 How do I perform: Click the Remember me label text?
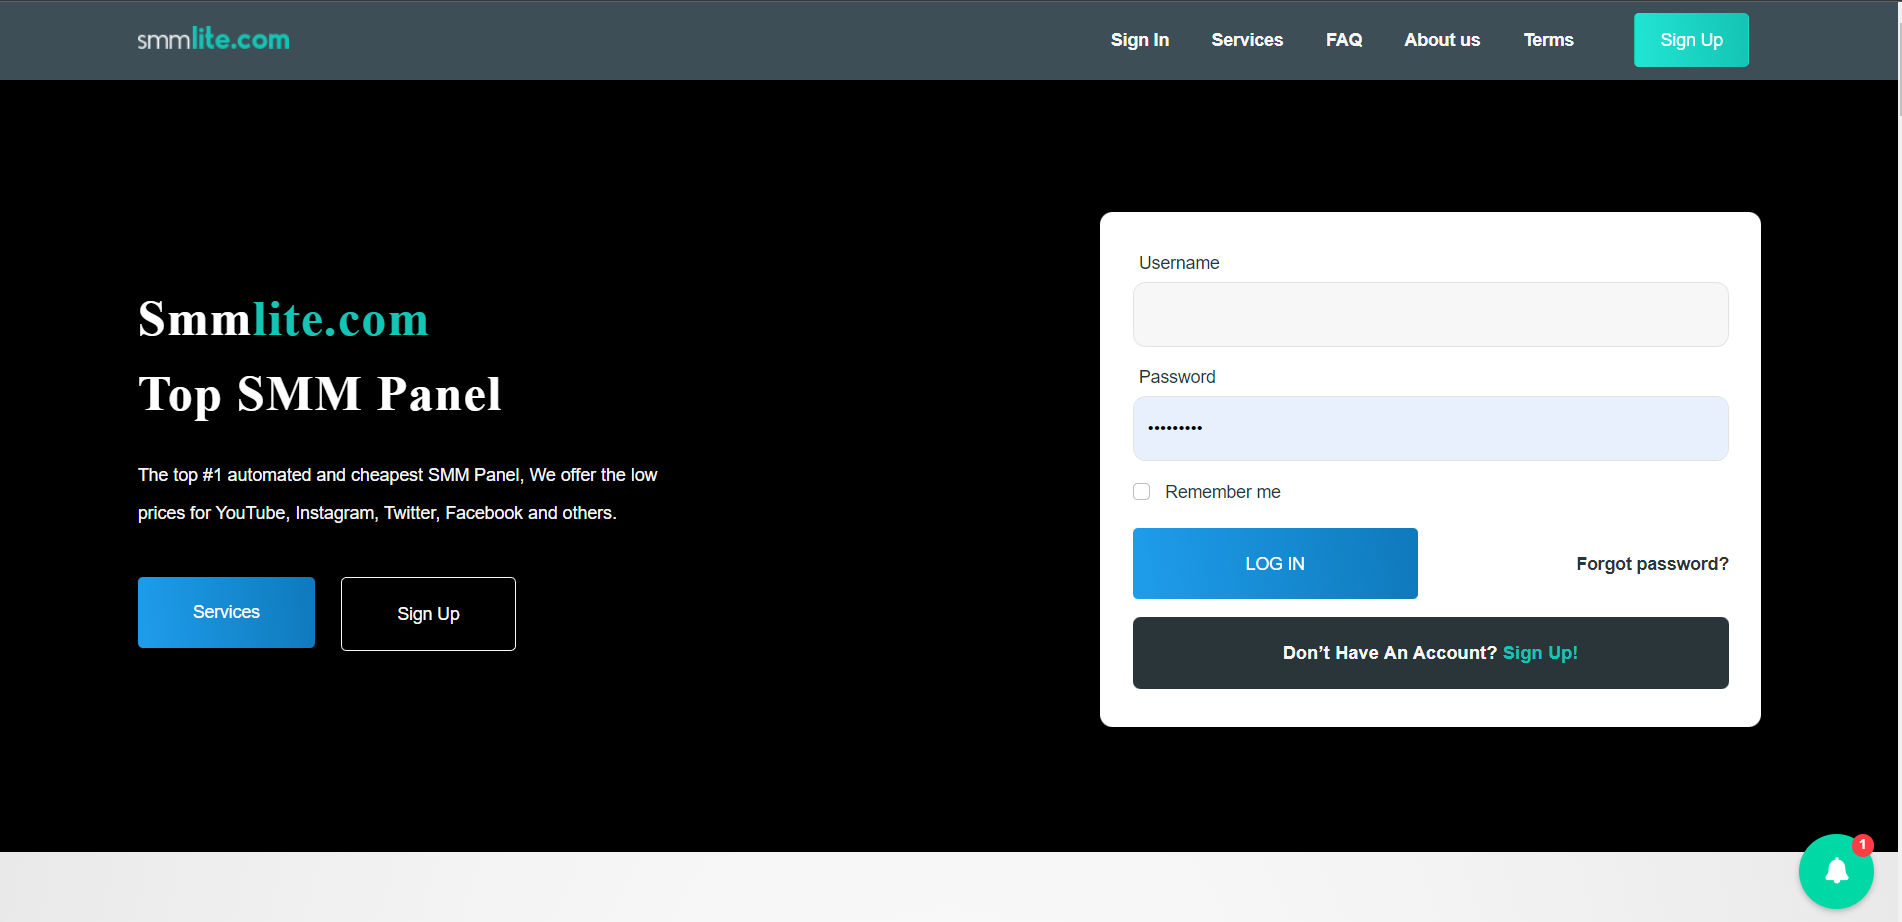click(x=1222, y=492)
